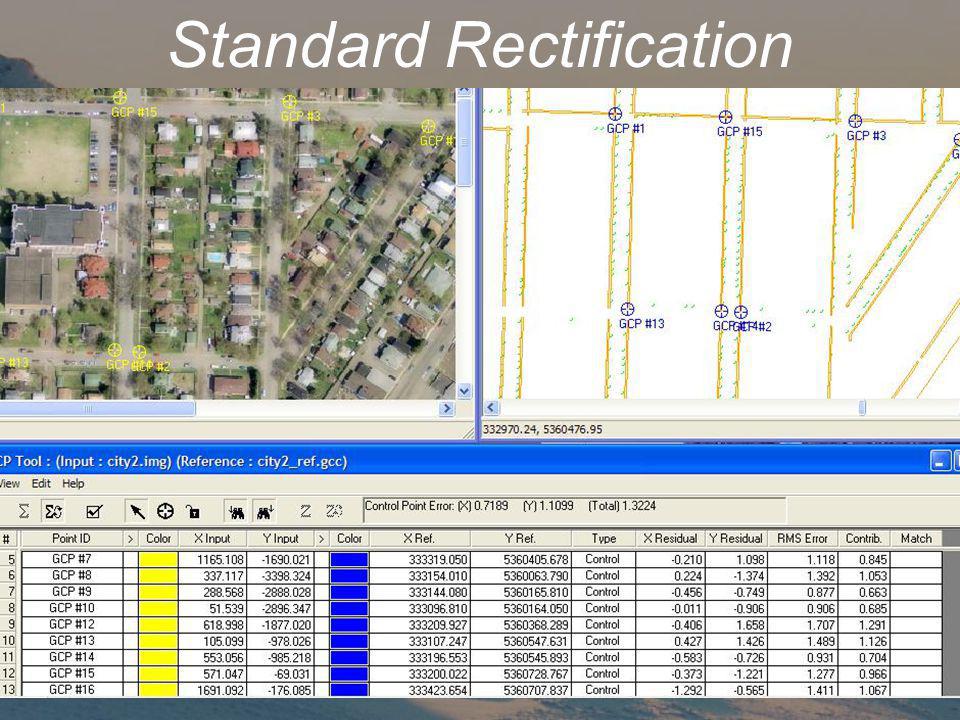Click blue color swatch for GCP #15
Viewport: 960px width, 720px height.
click(349, 674)
